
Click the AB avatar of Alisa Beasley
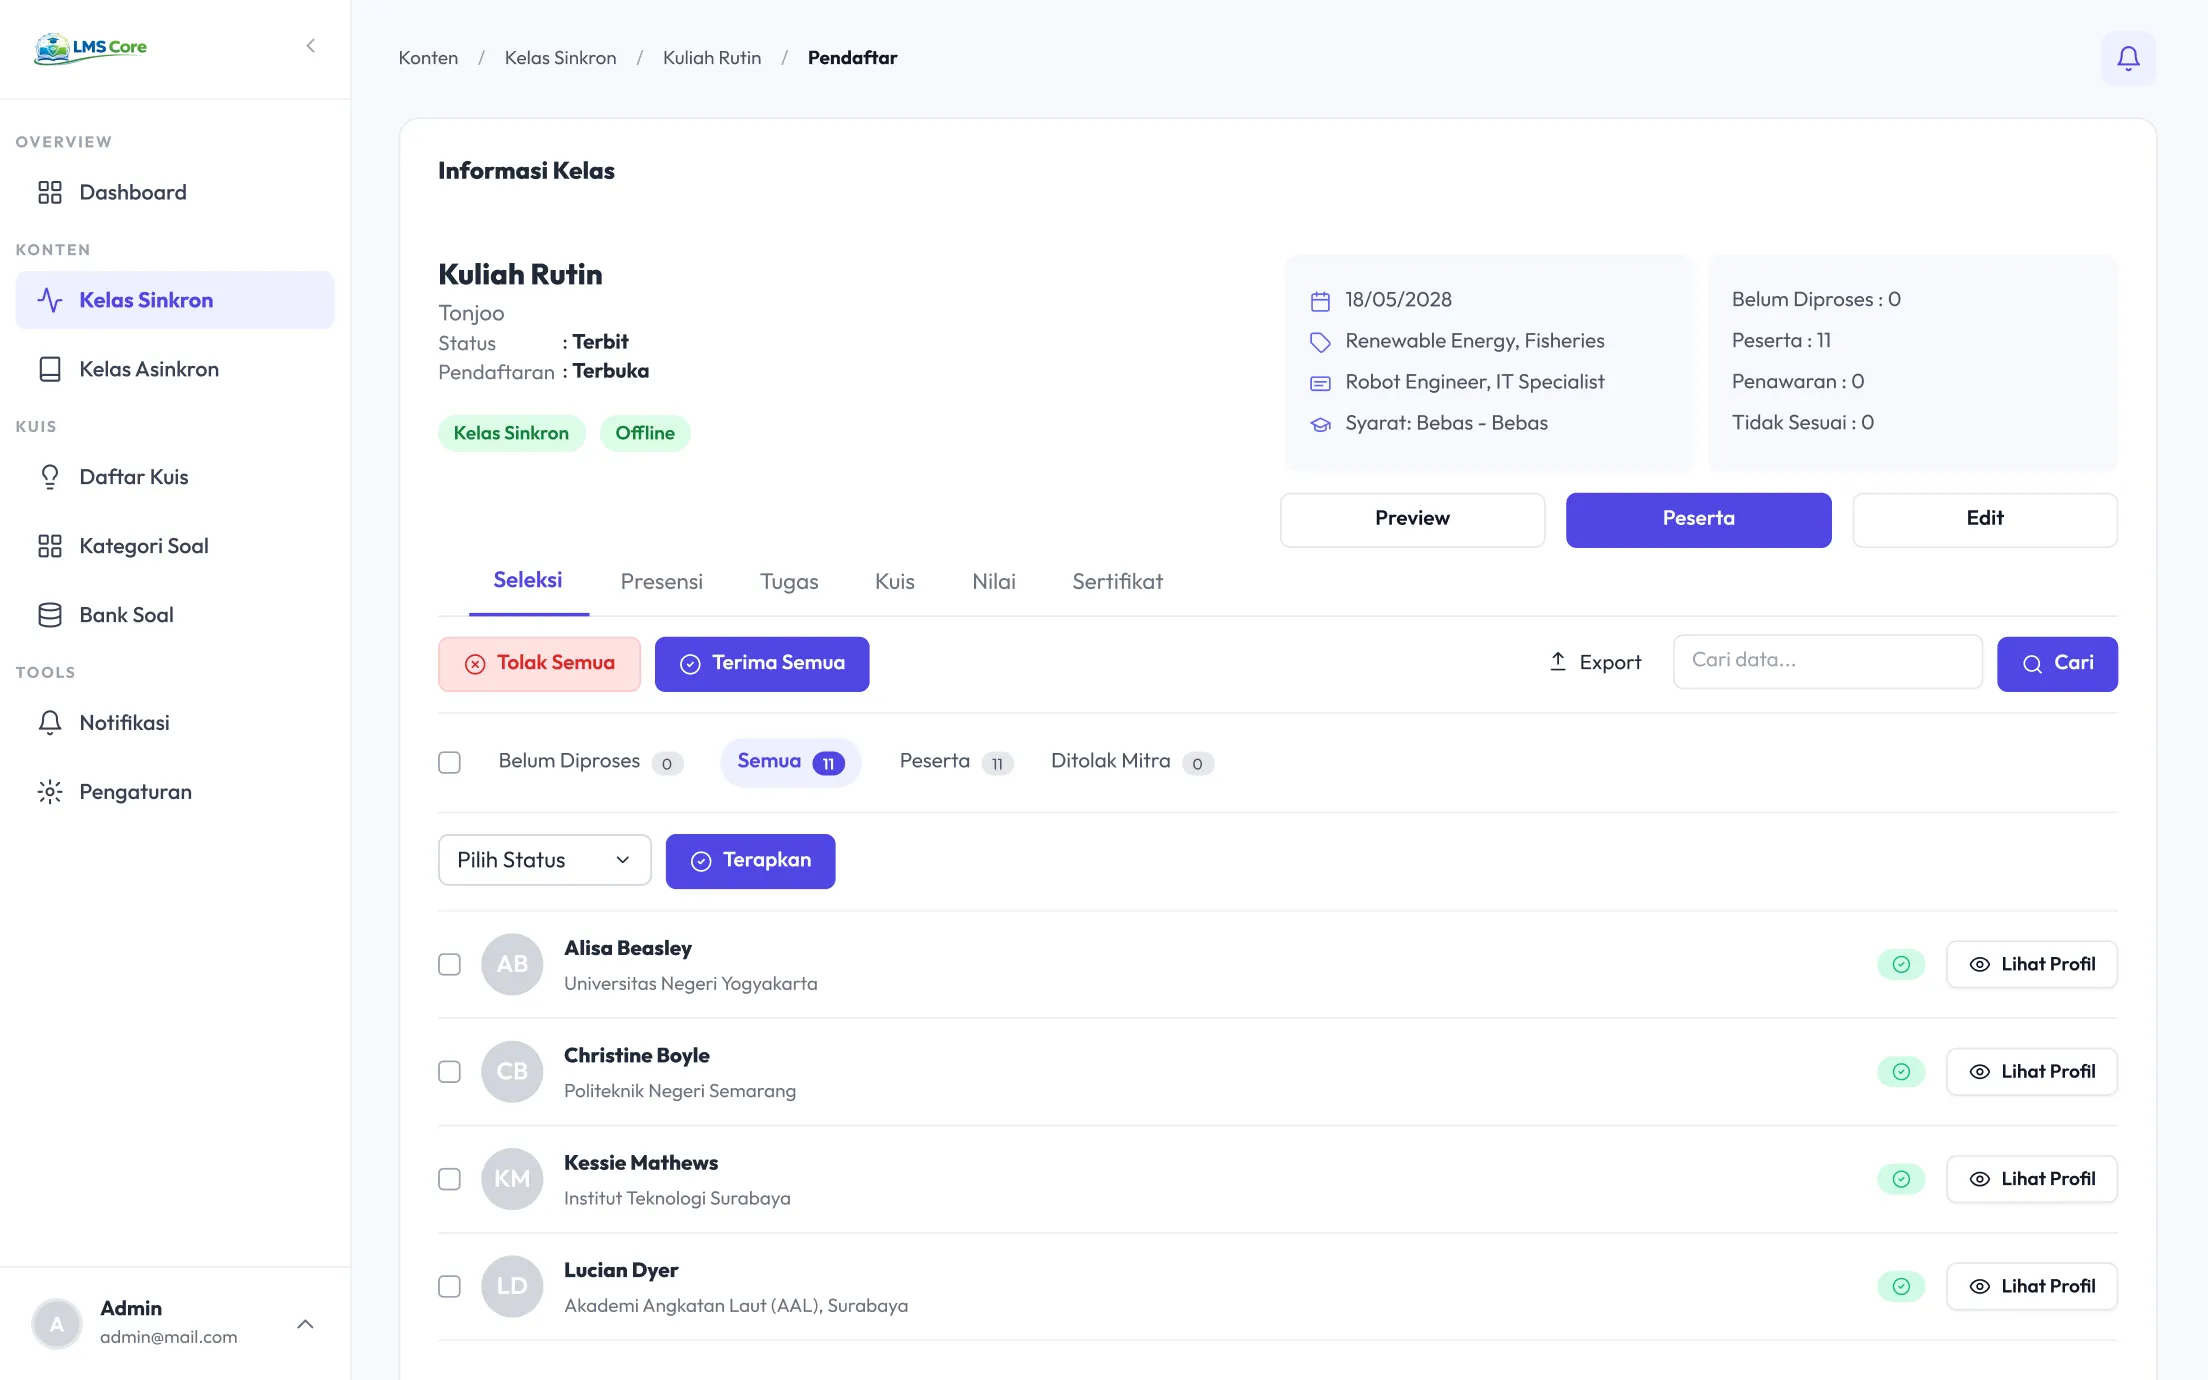click(512, 964)
